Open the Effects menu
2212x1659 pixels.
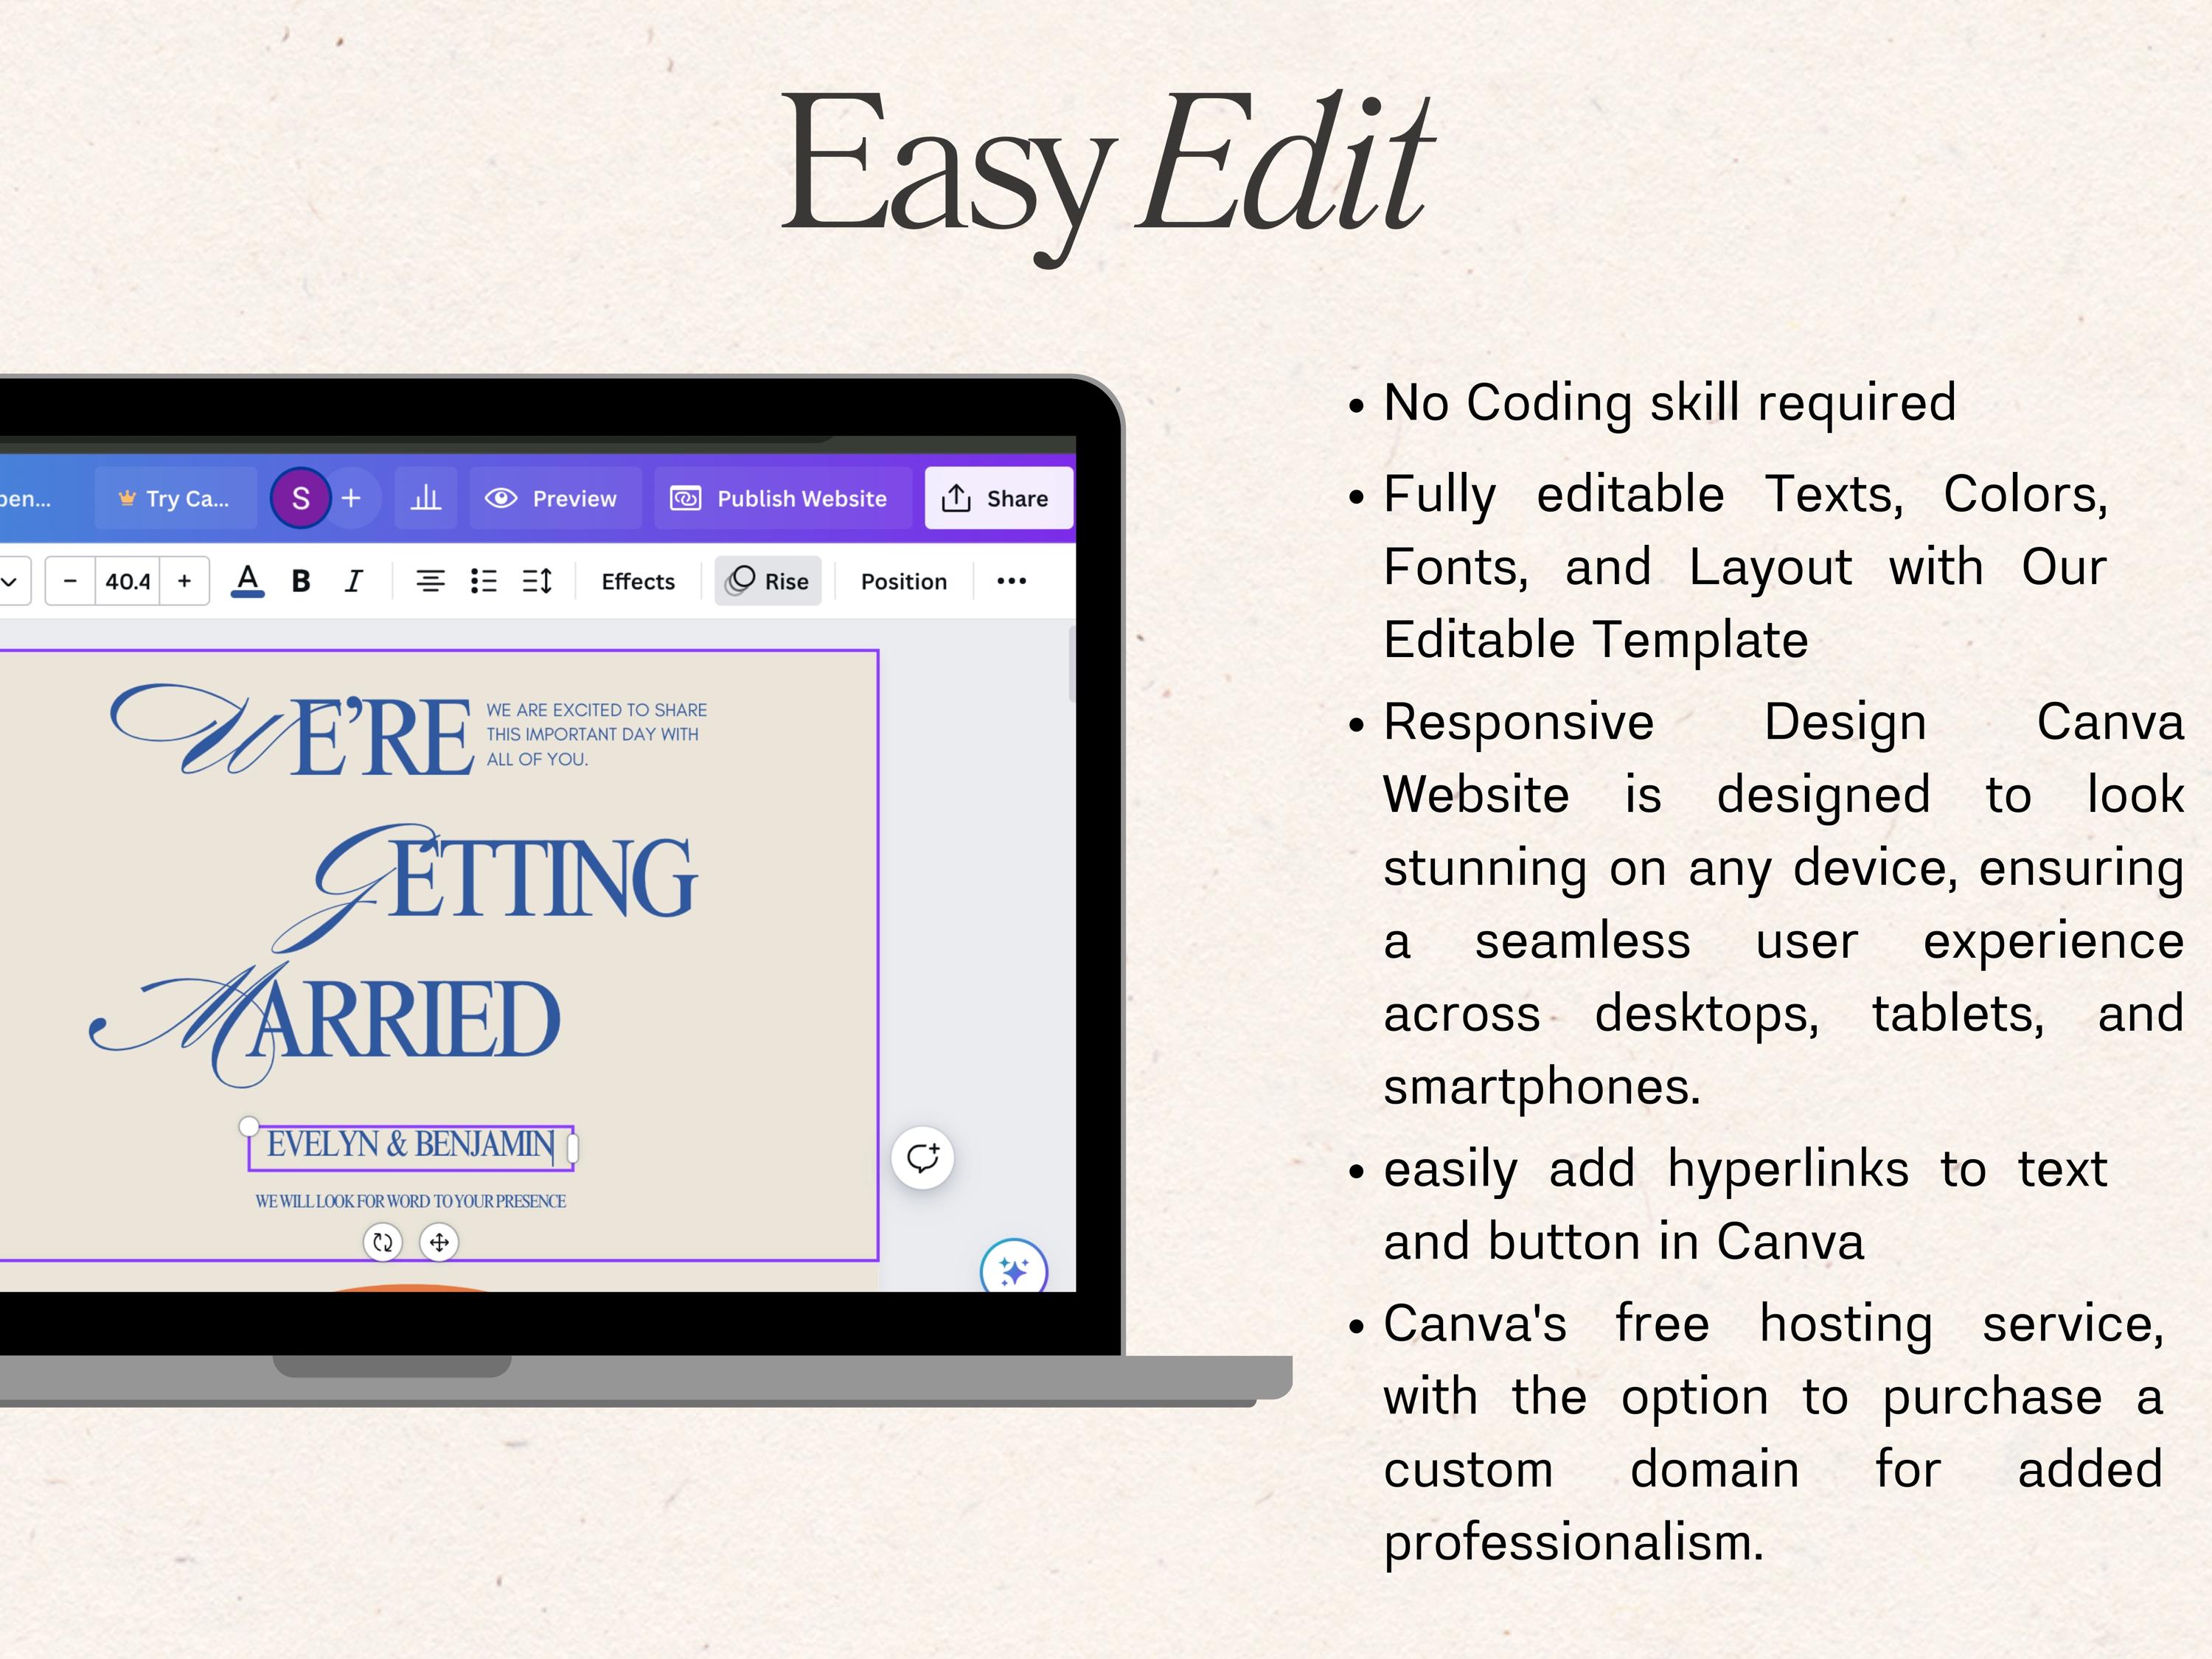click(638, 581)
